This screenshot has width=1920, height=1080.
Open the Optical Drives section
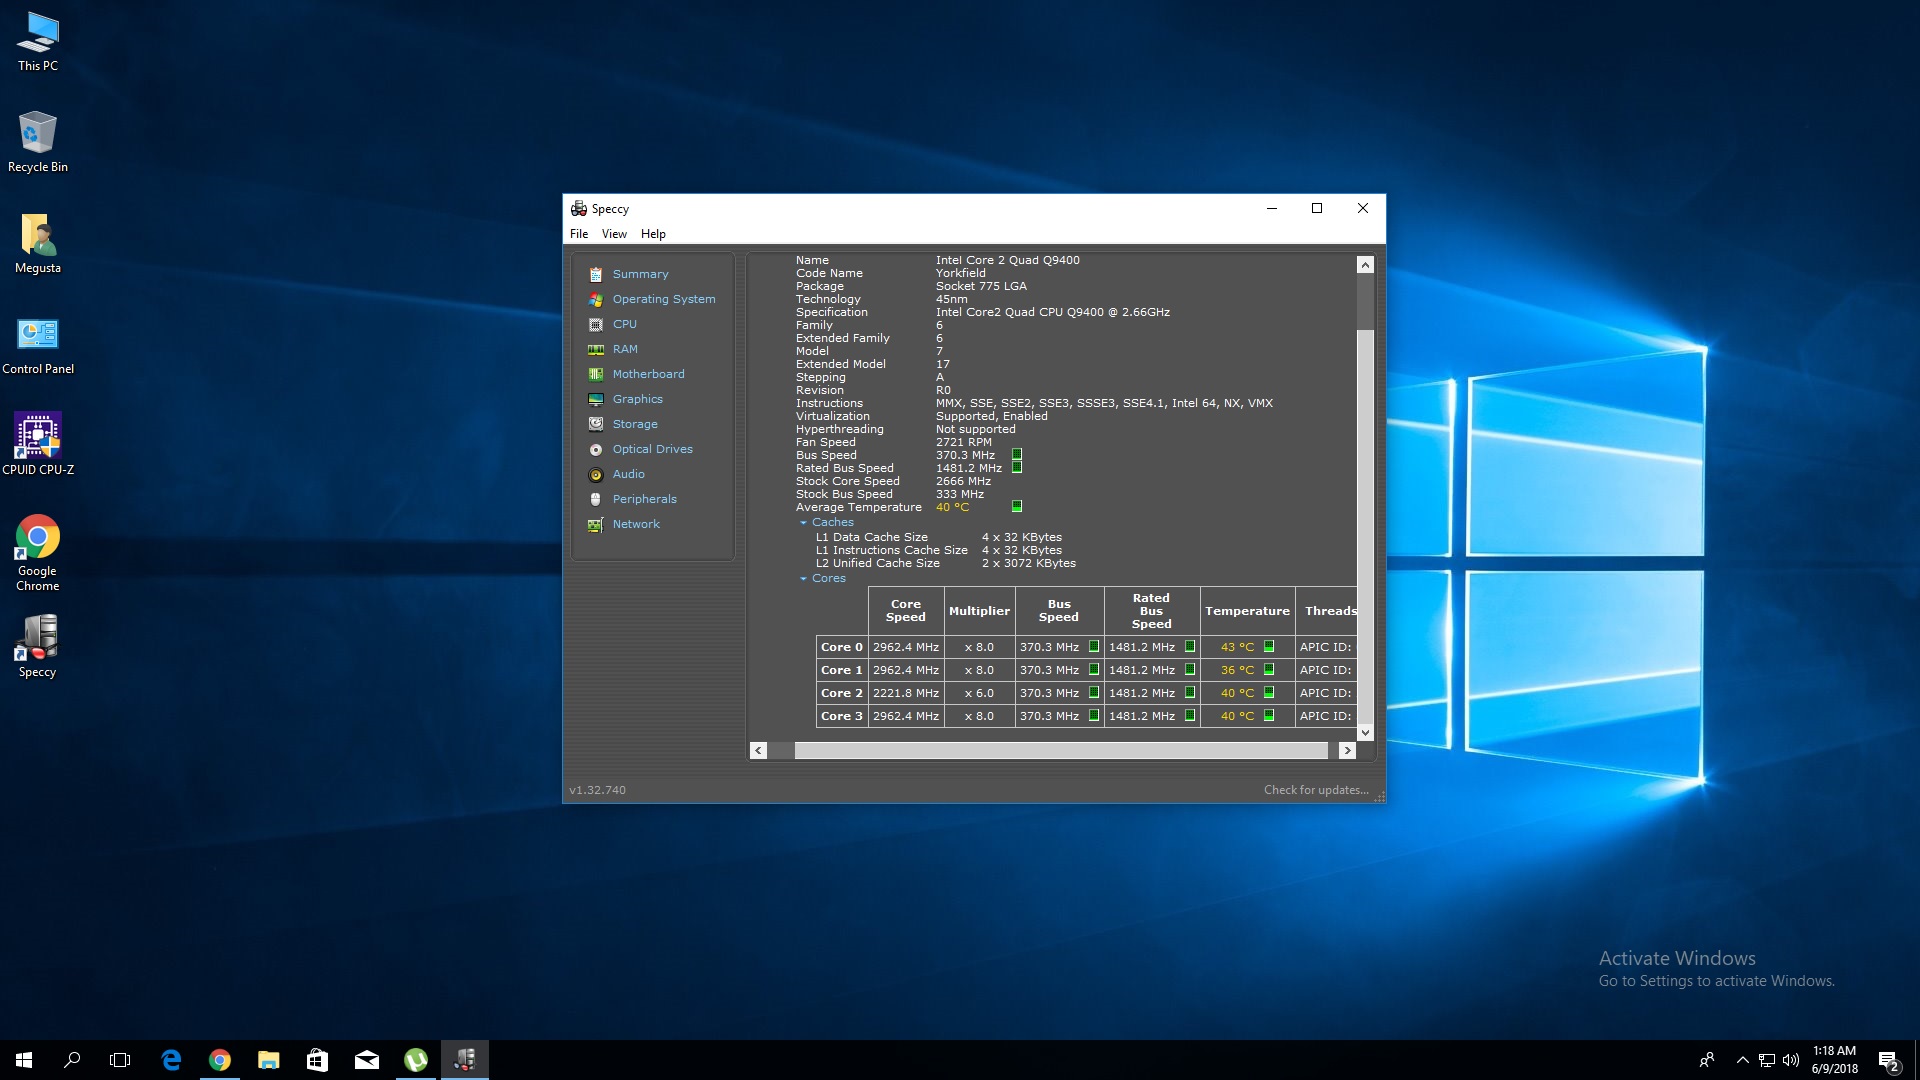click(x=652, y=449)
